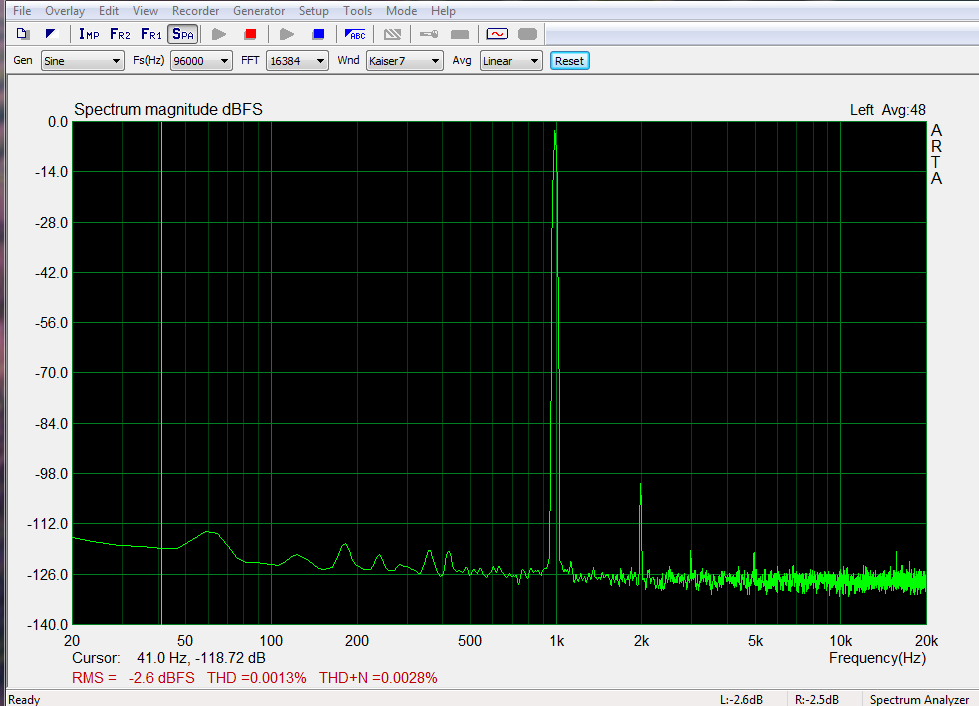This screenshot has width=979, height=706.
Task: Toggle the Spa spectrum analyzer mode
Action: pyautogui.click(x=183, y=34)
